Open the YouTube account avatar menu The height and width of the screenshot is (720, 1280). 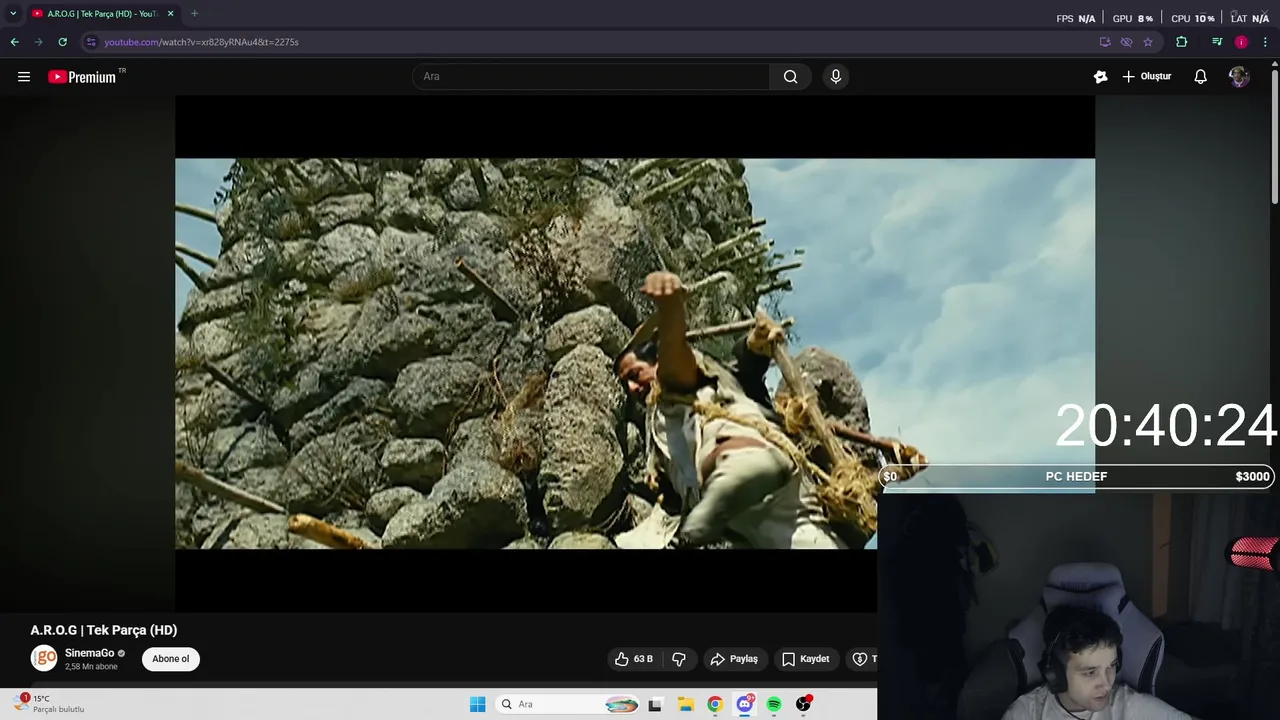[x=1239, y=76]
